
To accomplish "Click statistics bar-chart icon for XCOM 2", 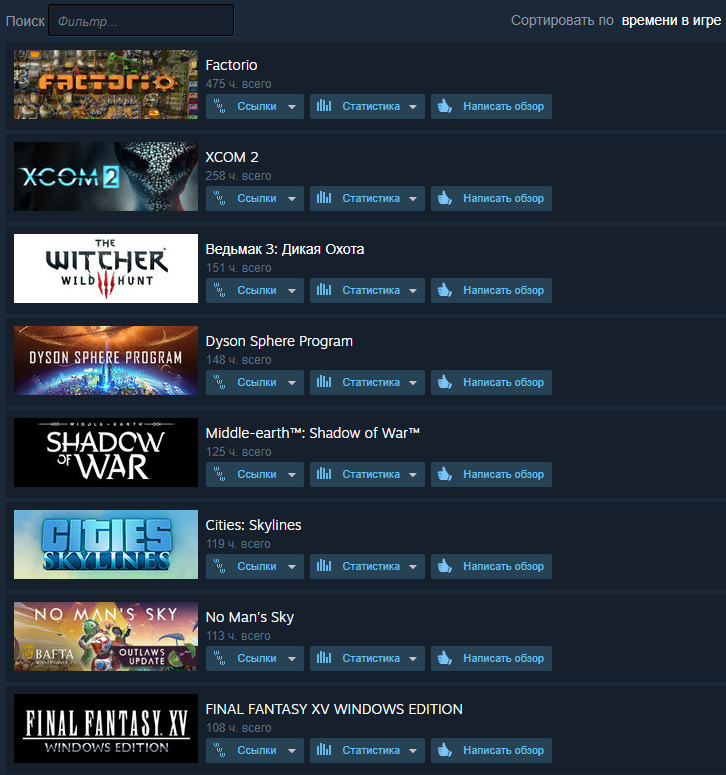I will coord(324,198).
